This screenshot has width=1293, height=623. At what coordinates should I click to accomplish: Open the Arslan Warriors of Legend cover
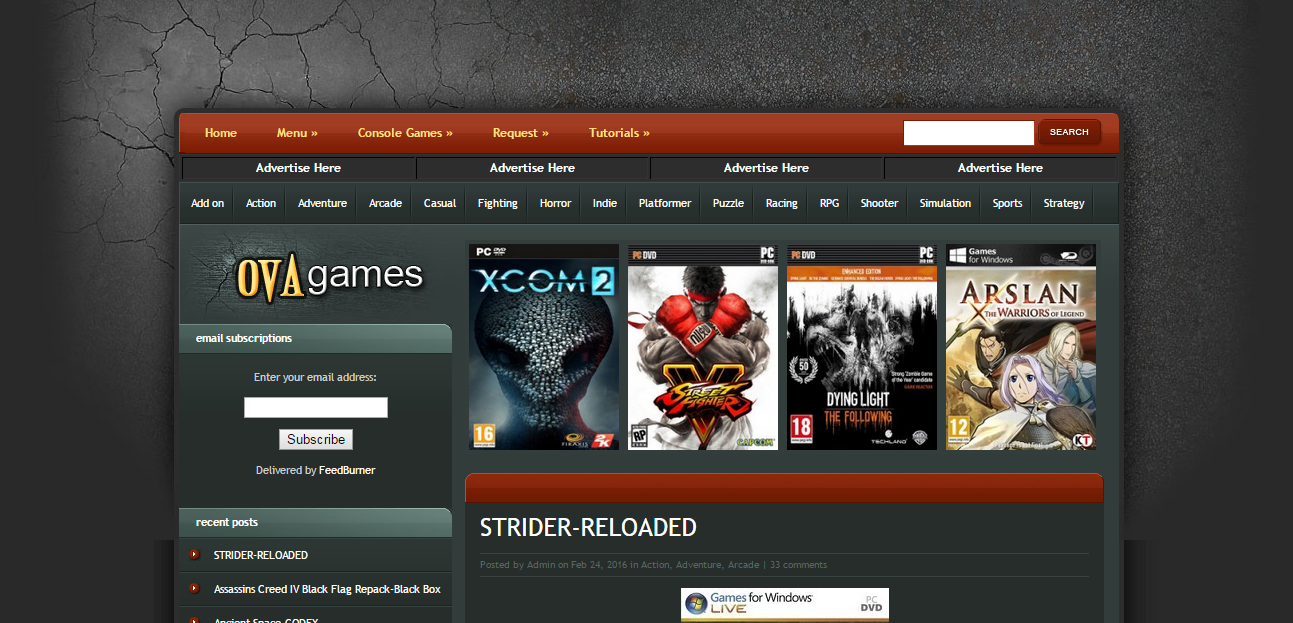1021,347
